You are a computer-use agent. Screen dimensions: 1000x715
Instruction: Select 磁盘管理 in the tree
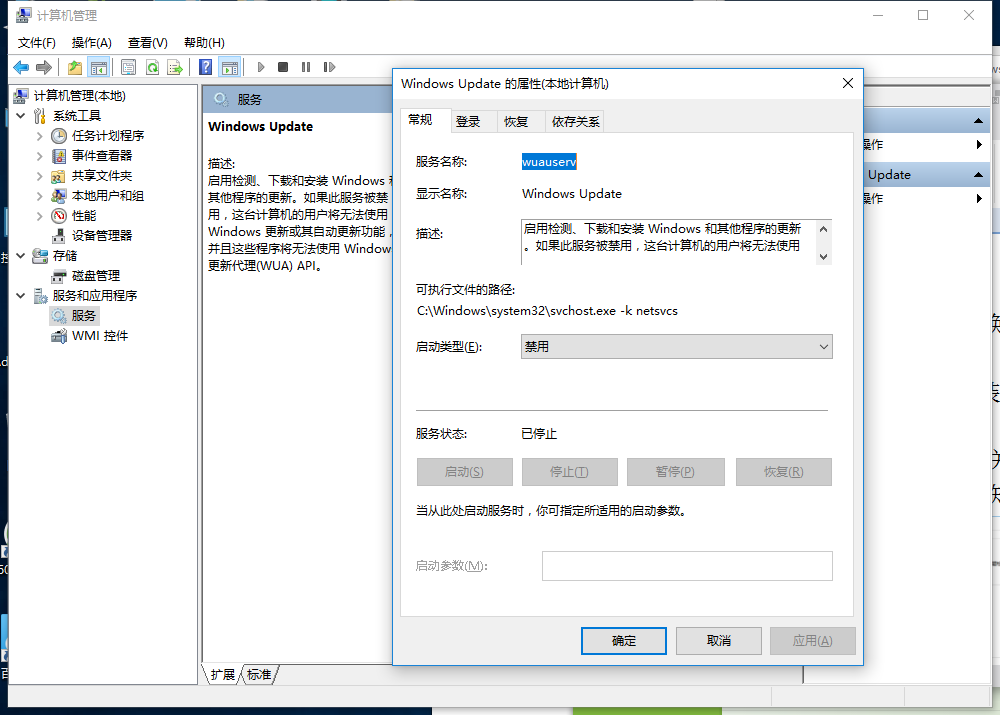pyautogui.click(x=95, y=275)
